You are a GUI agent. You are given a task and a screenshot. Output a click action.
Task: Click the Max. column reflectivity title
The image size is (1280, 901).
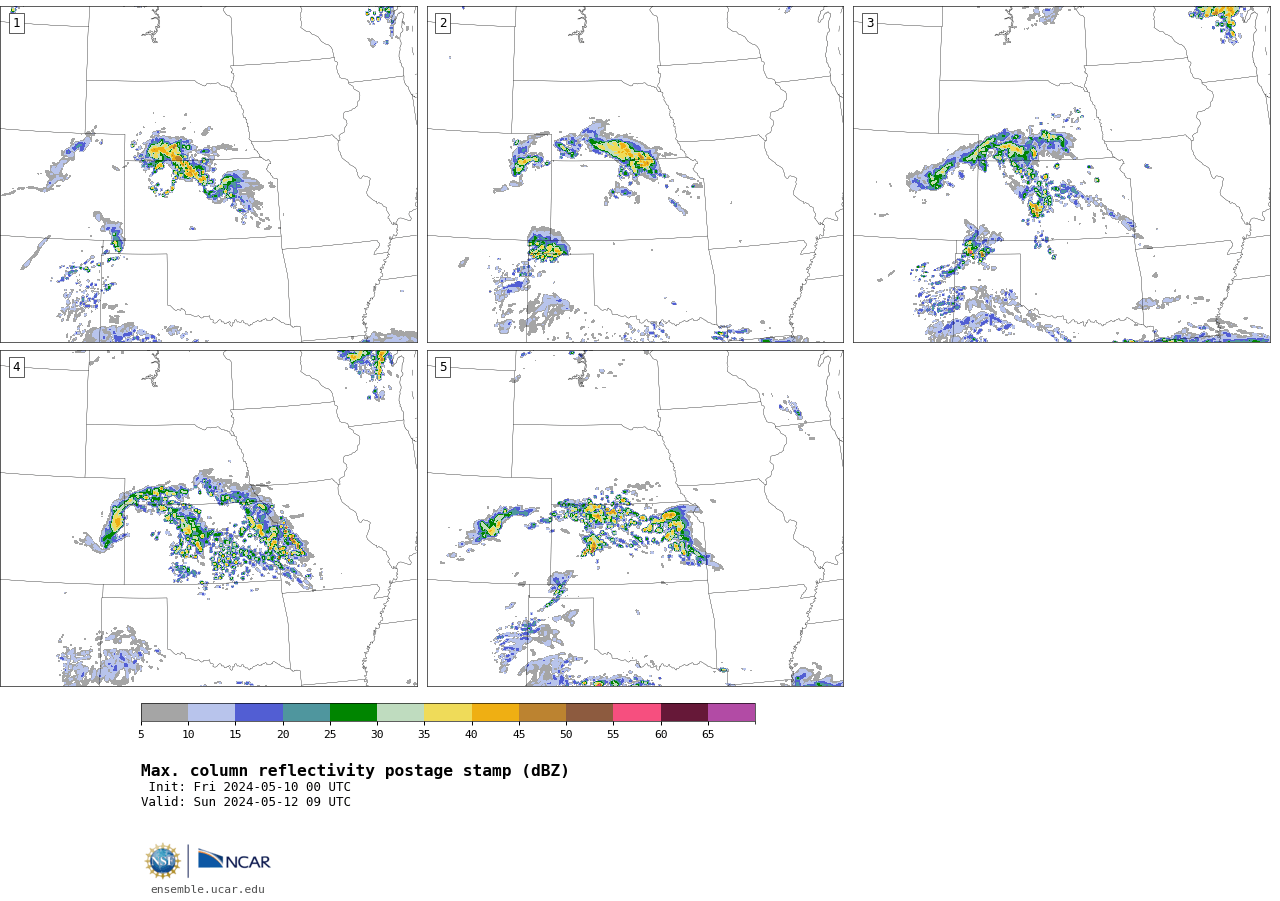tap(355, 771)
